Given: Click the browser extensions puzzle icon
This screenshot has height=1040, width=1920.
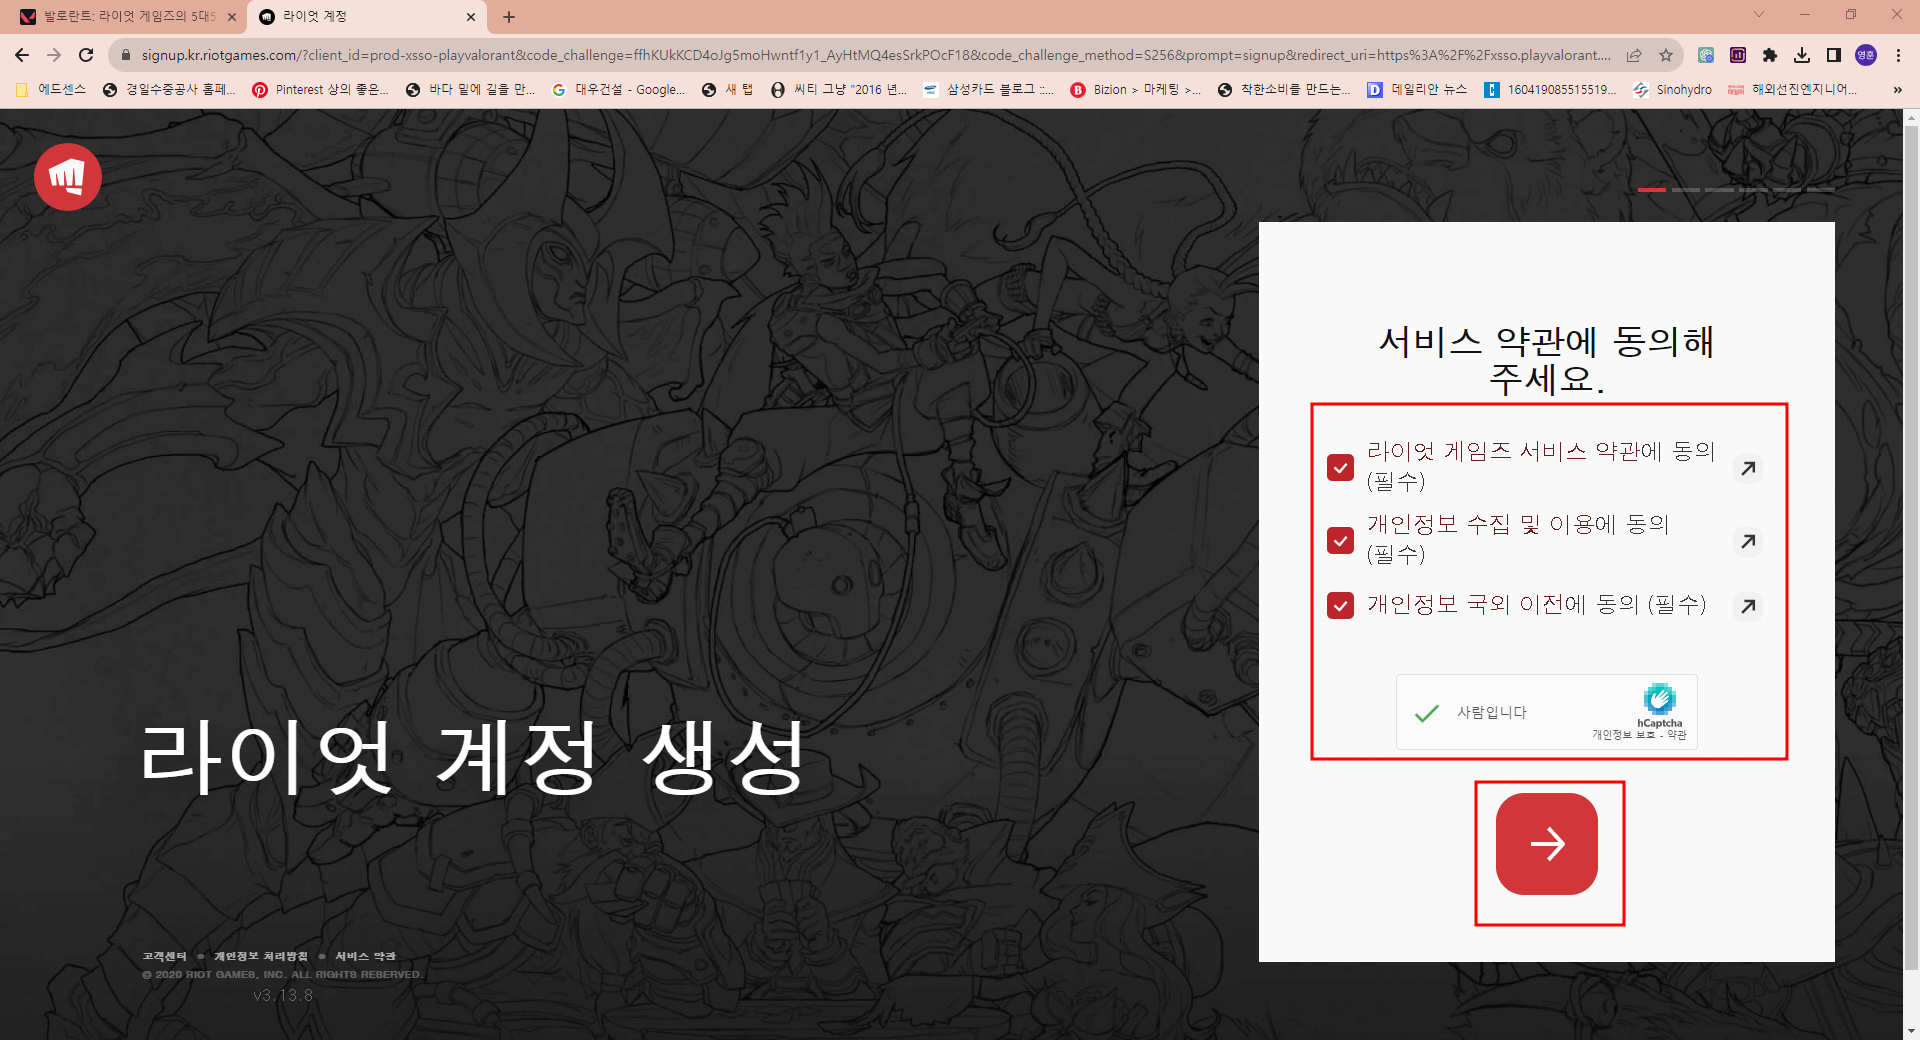Looking at the screenshot, I should [x=1769, y=55].
